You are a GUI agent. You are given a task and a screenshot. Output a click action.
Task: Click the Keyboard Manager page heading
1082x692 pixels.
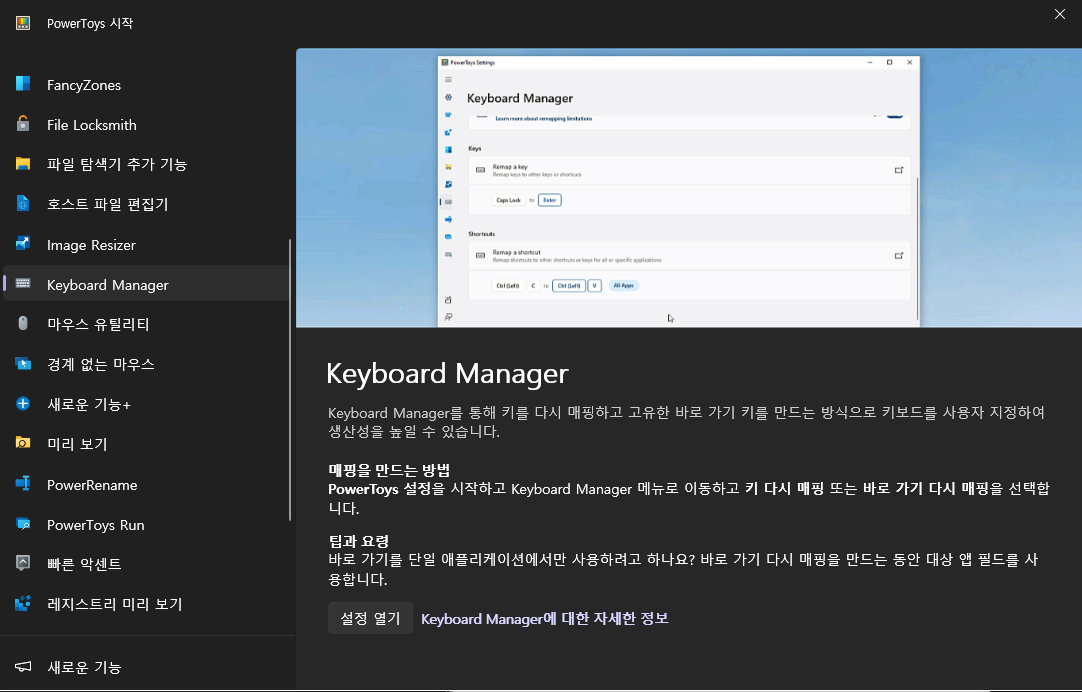click(447, 373)
